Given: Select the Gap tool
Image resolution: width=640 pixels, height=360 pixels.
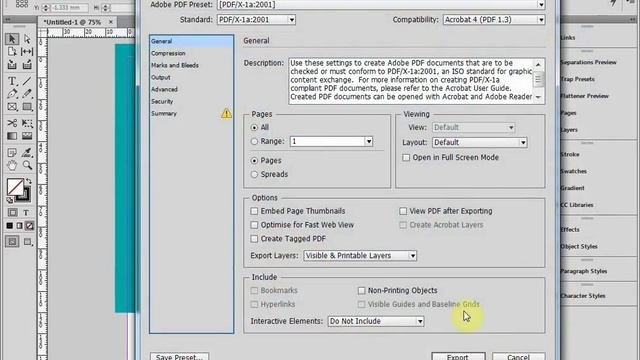Looking at the screenshot, I should (27, 52).
